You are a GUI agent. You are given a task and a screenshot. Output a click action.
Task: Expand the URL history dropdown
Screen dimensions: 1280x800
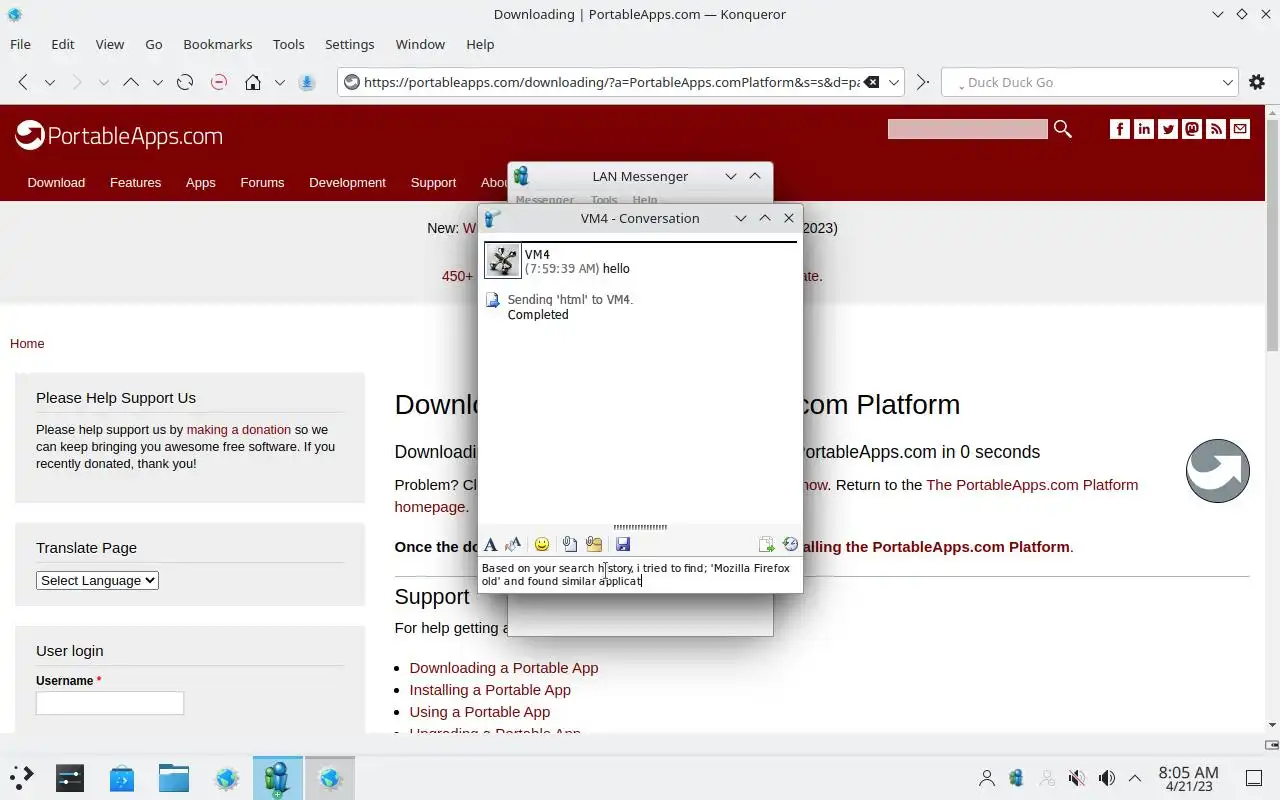coord(895,82)
